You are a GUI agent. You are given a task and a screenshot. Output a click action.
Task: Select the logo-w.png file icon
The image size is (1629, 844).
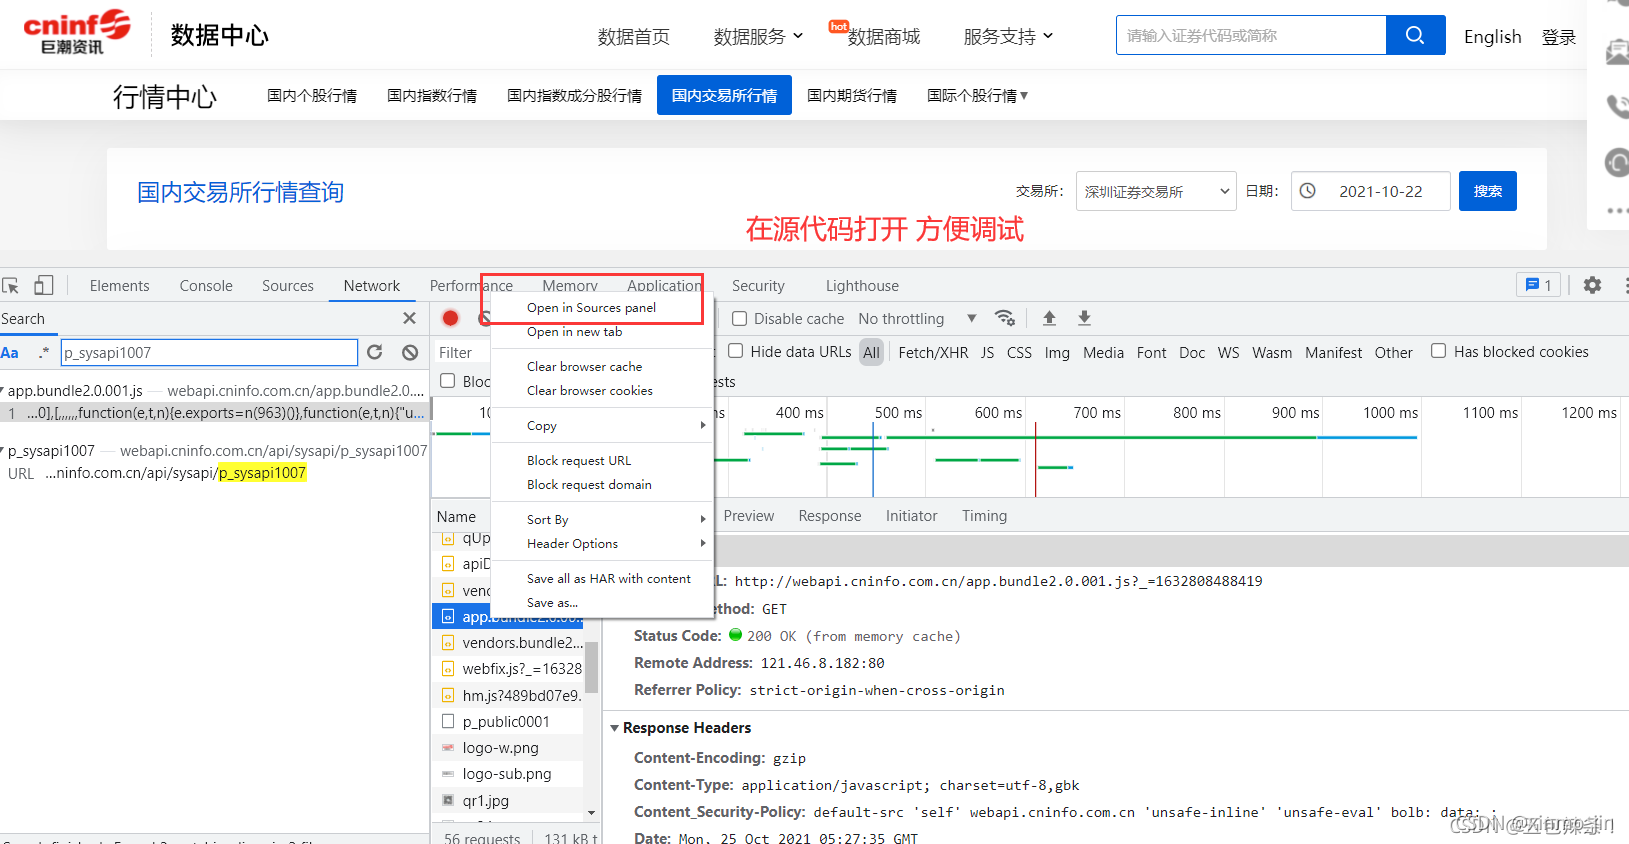448,748
